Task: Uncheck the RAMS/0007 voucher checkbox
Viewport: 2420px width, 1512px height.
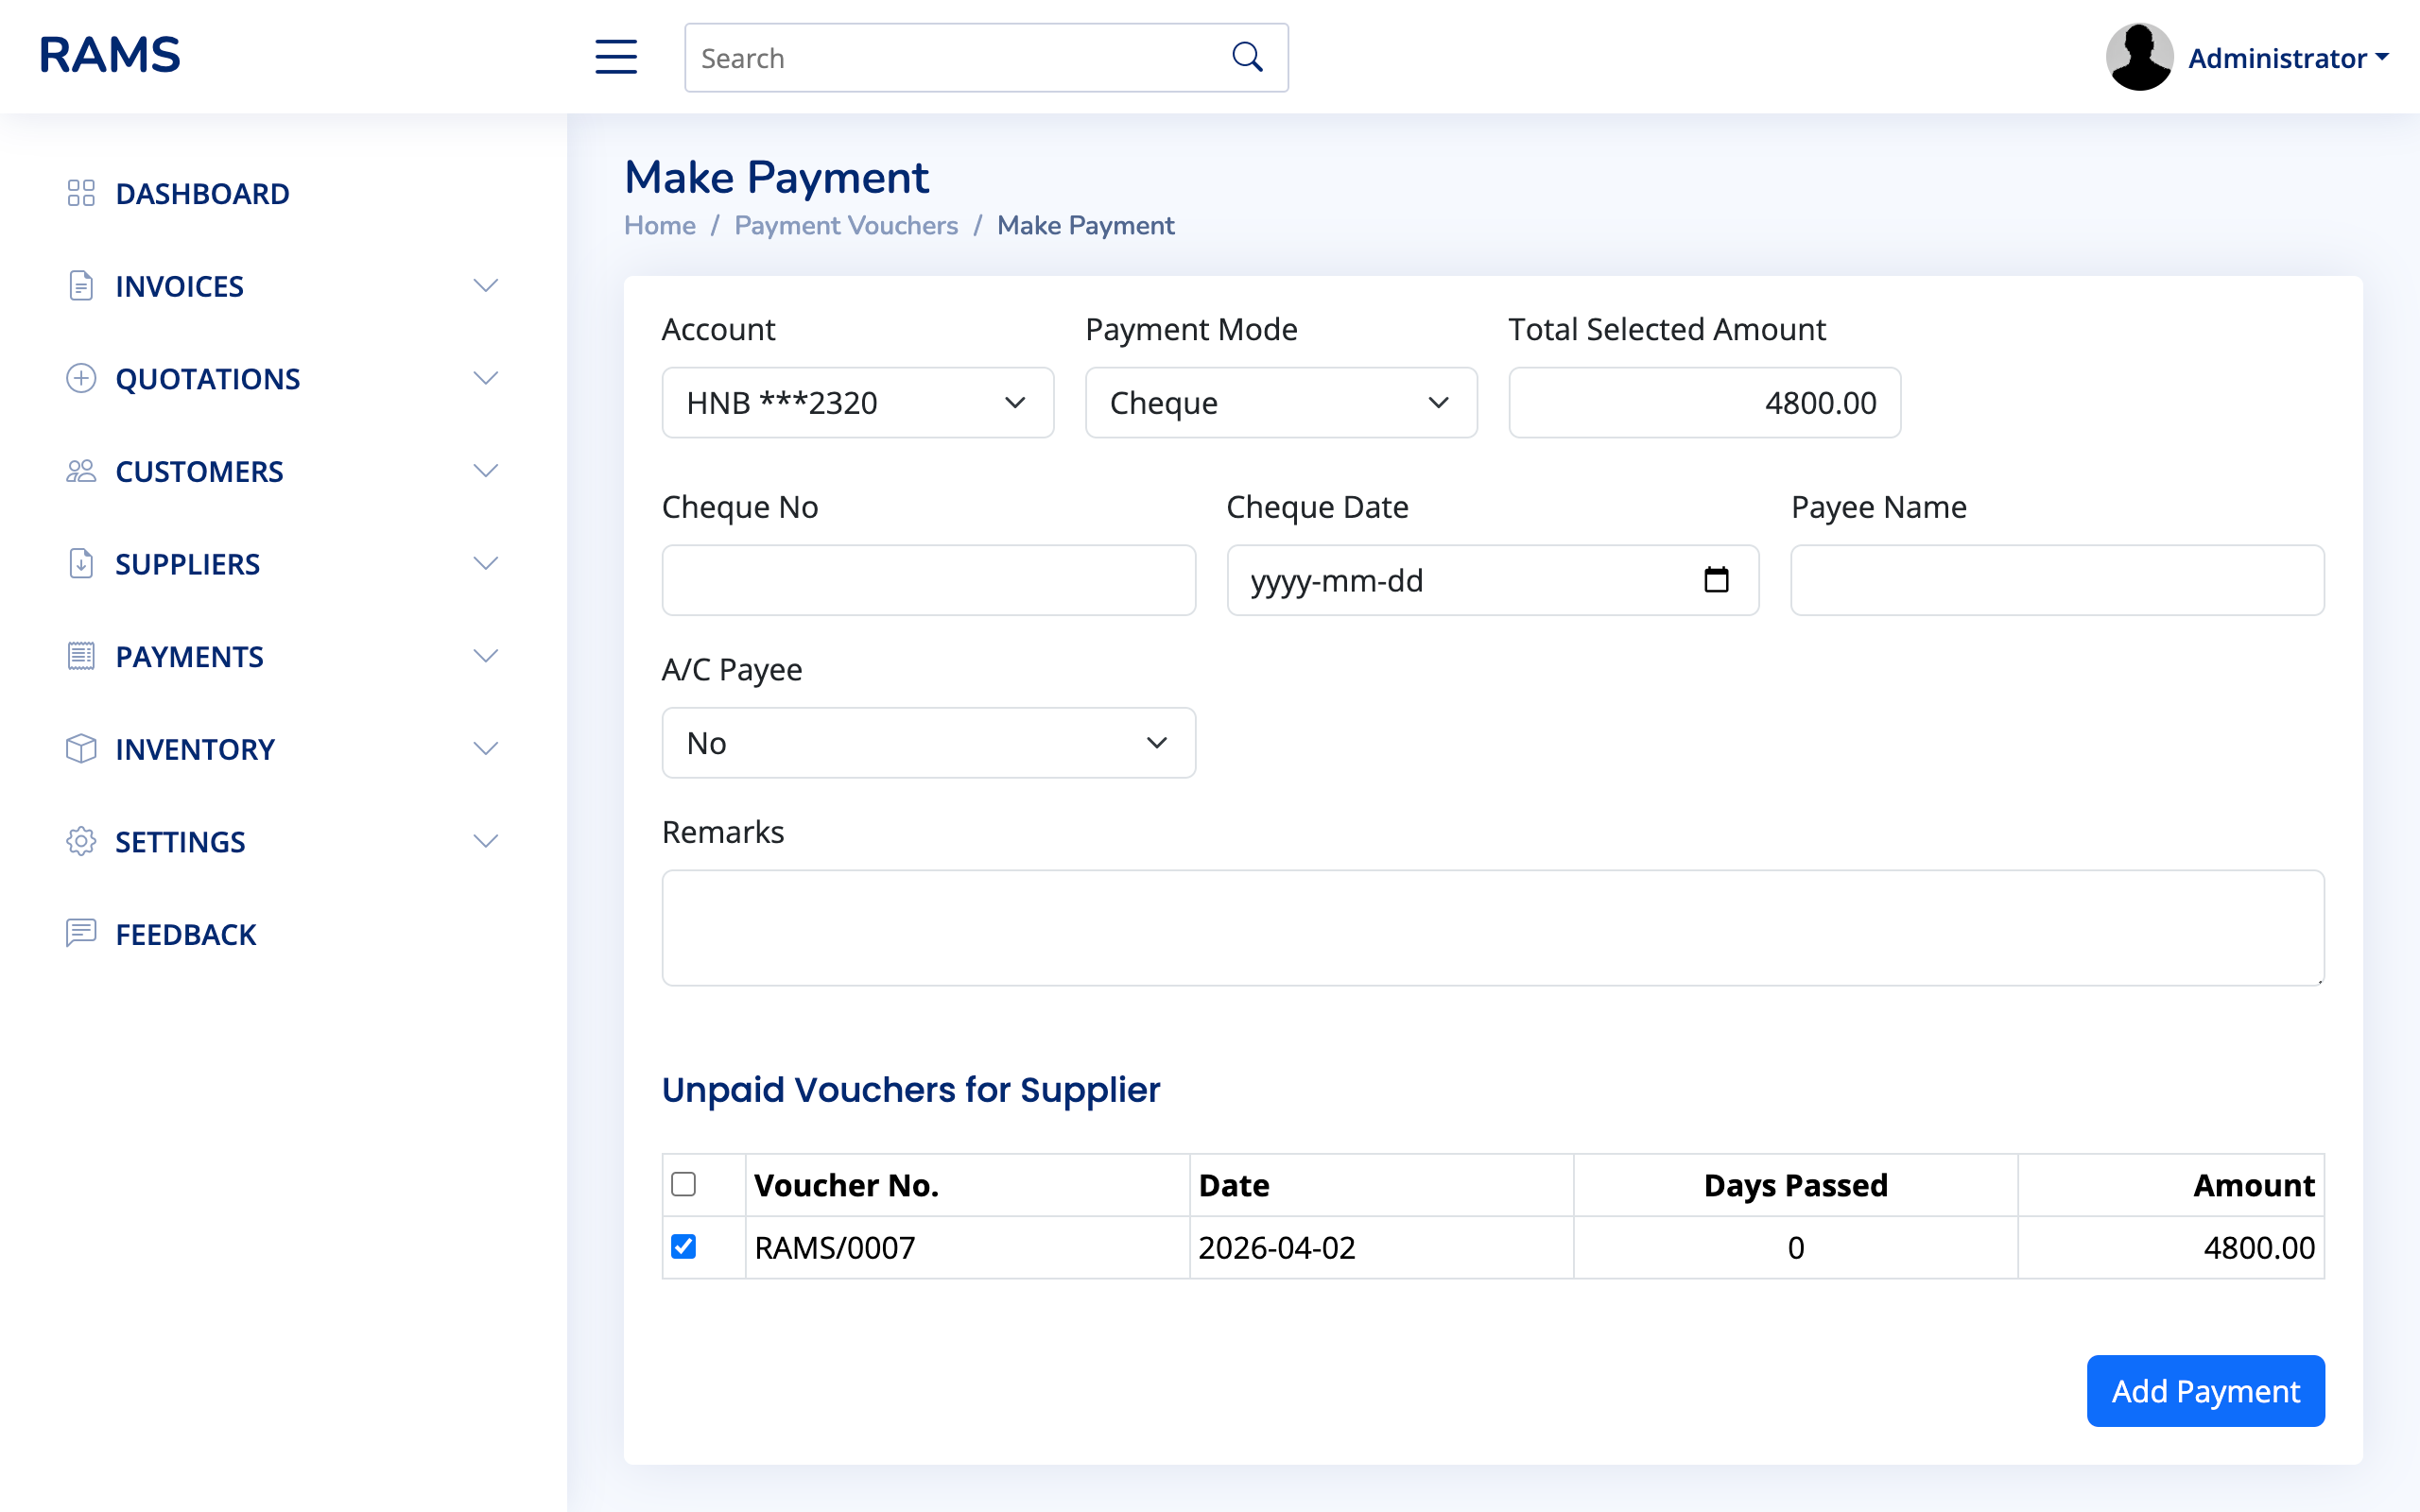Action: 684,1246
